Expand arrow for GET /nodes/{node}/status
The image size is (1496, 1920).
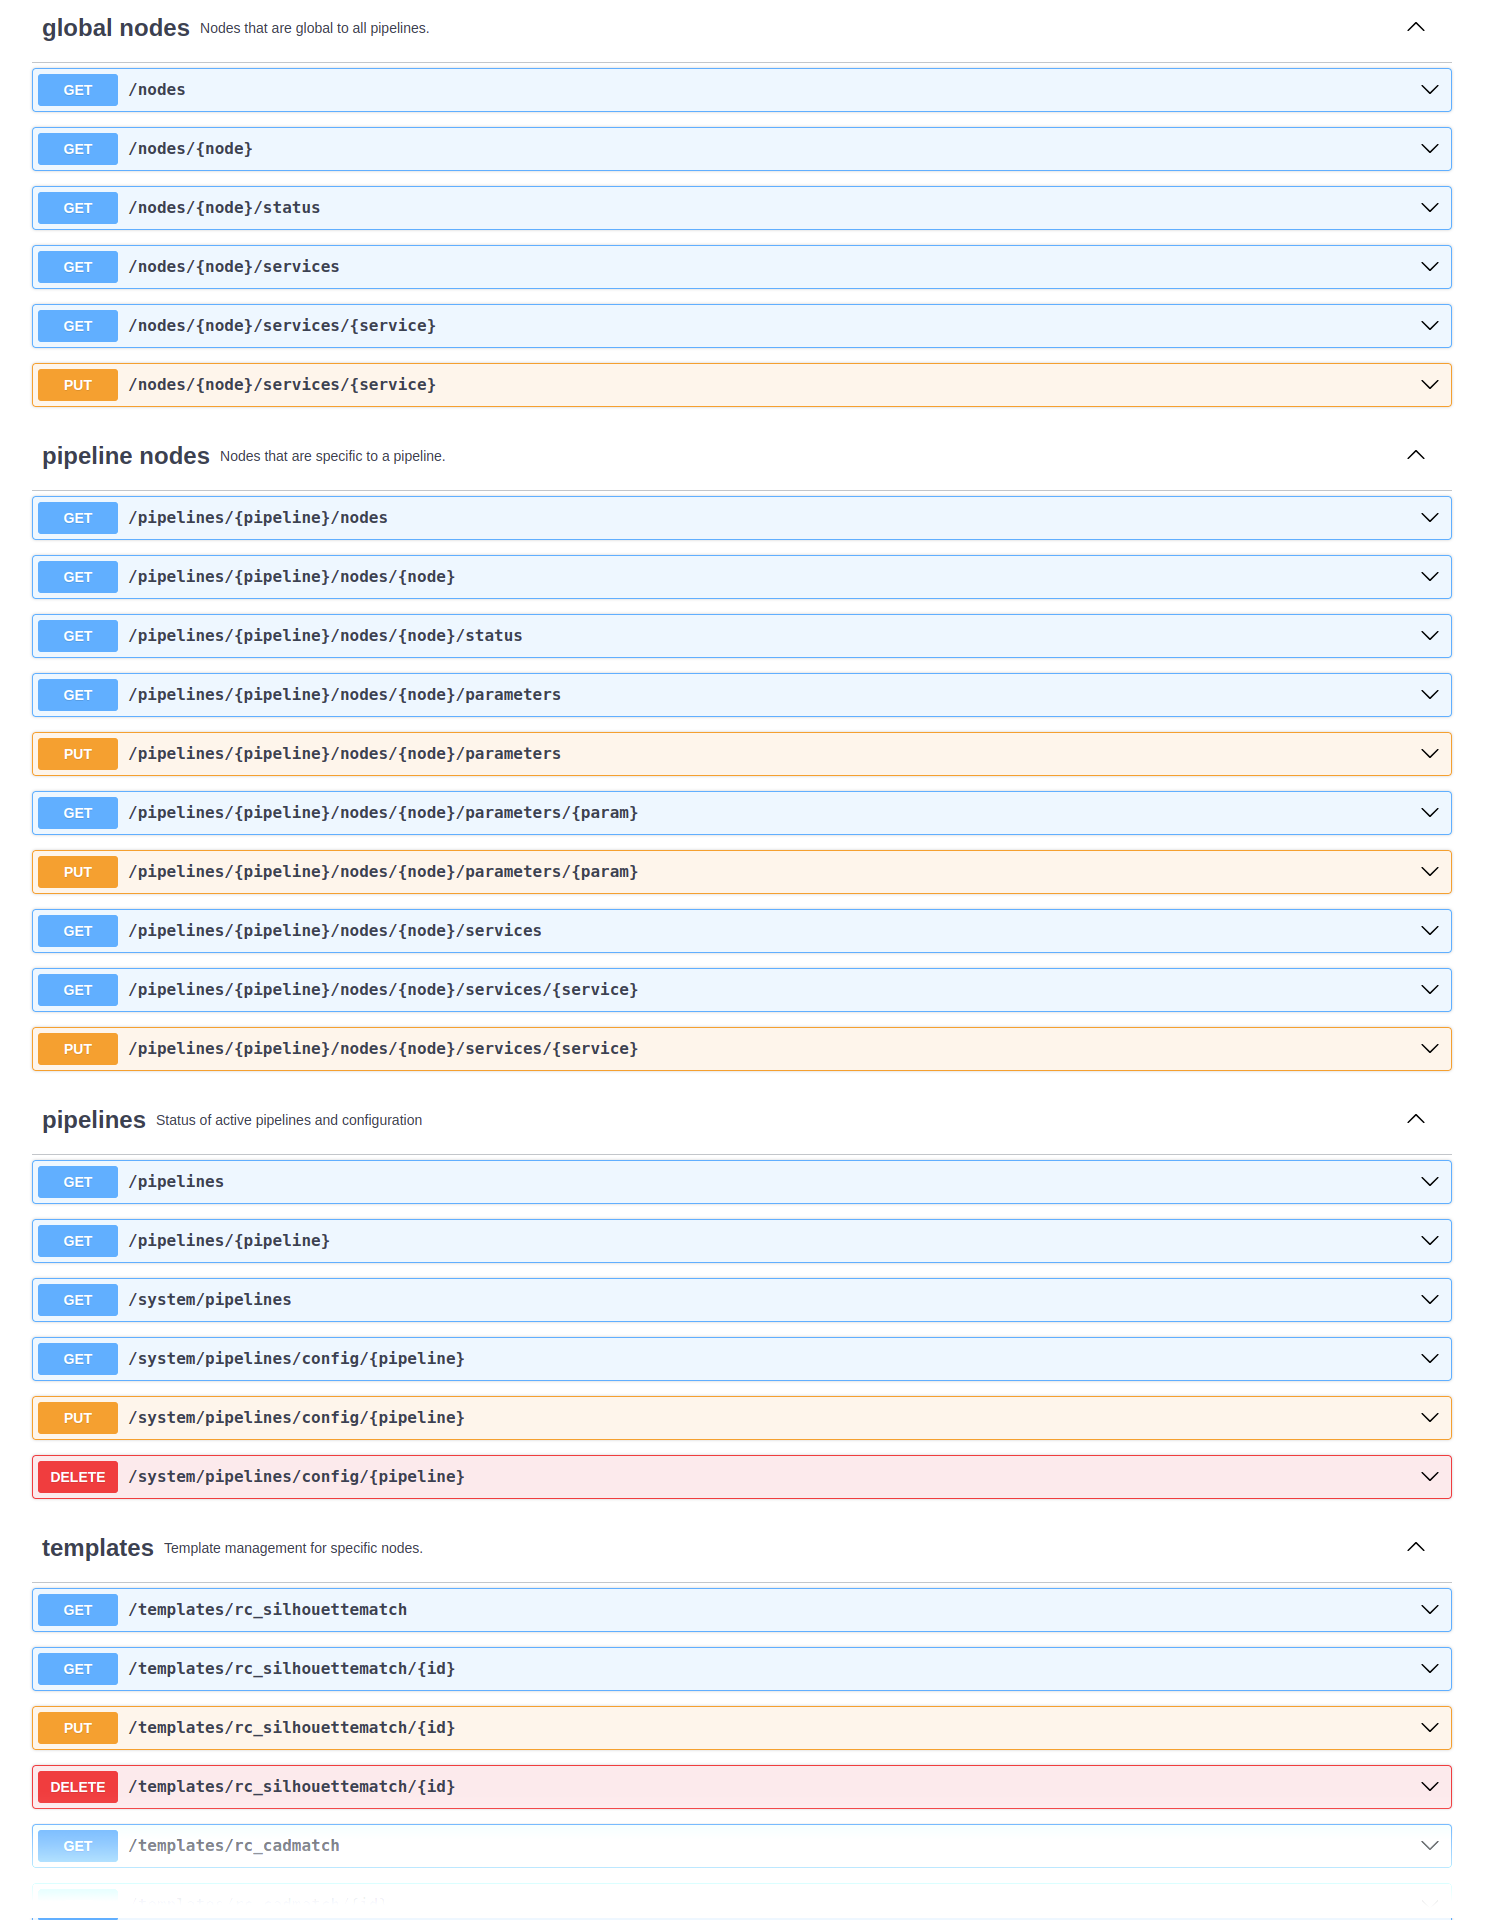pos(1429,208)
